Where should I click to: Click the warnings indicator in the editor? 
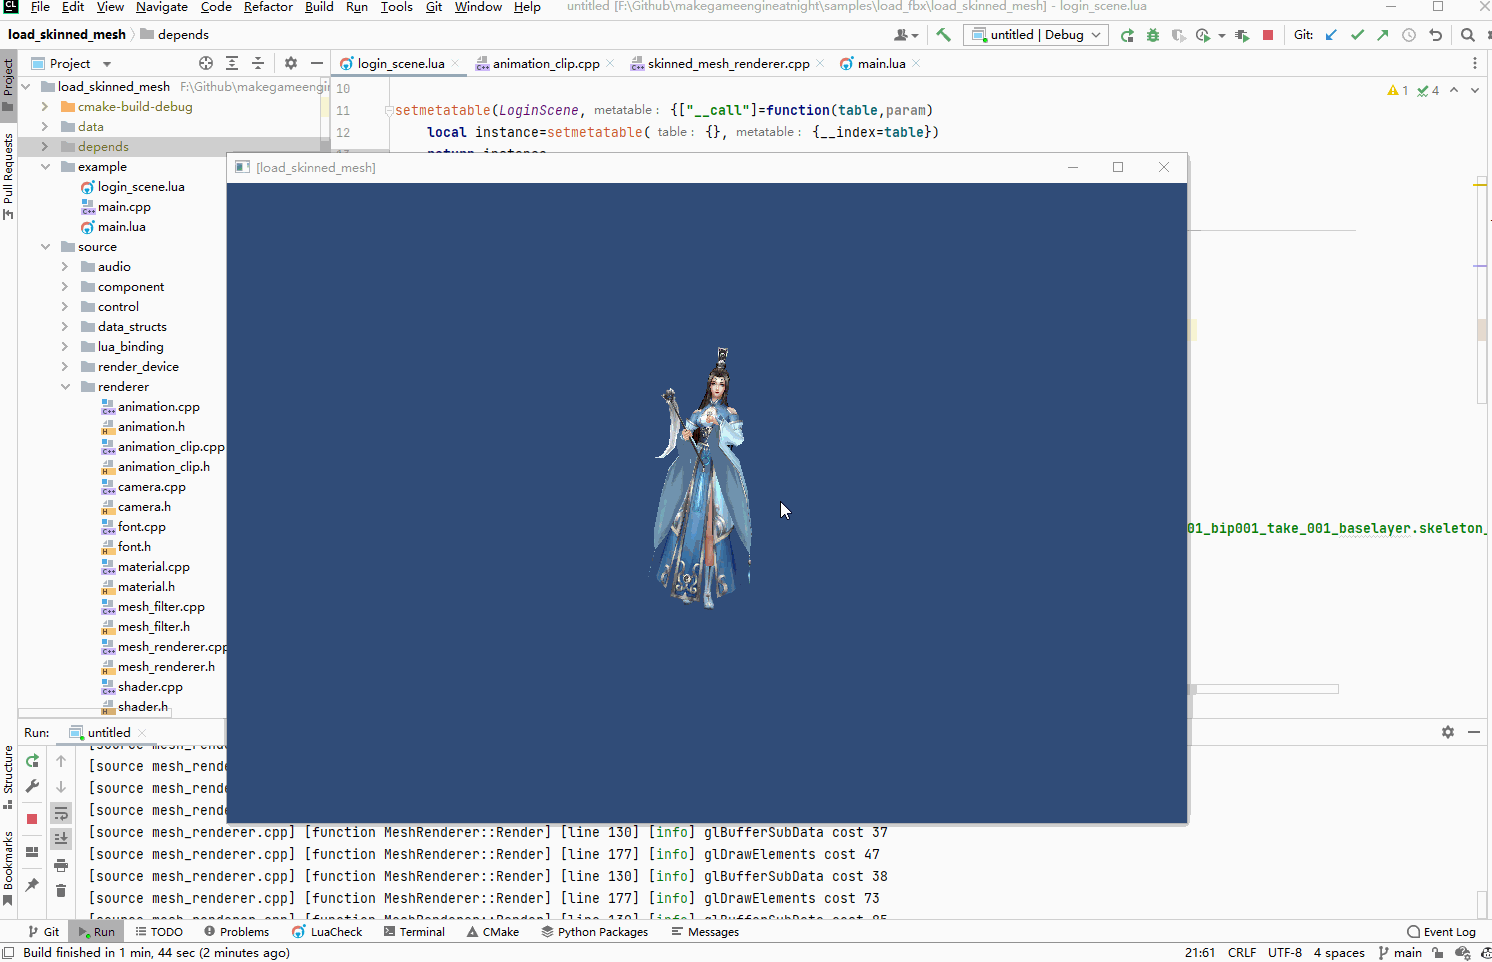point(1397,90)
